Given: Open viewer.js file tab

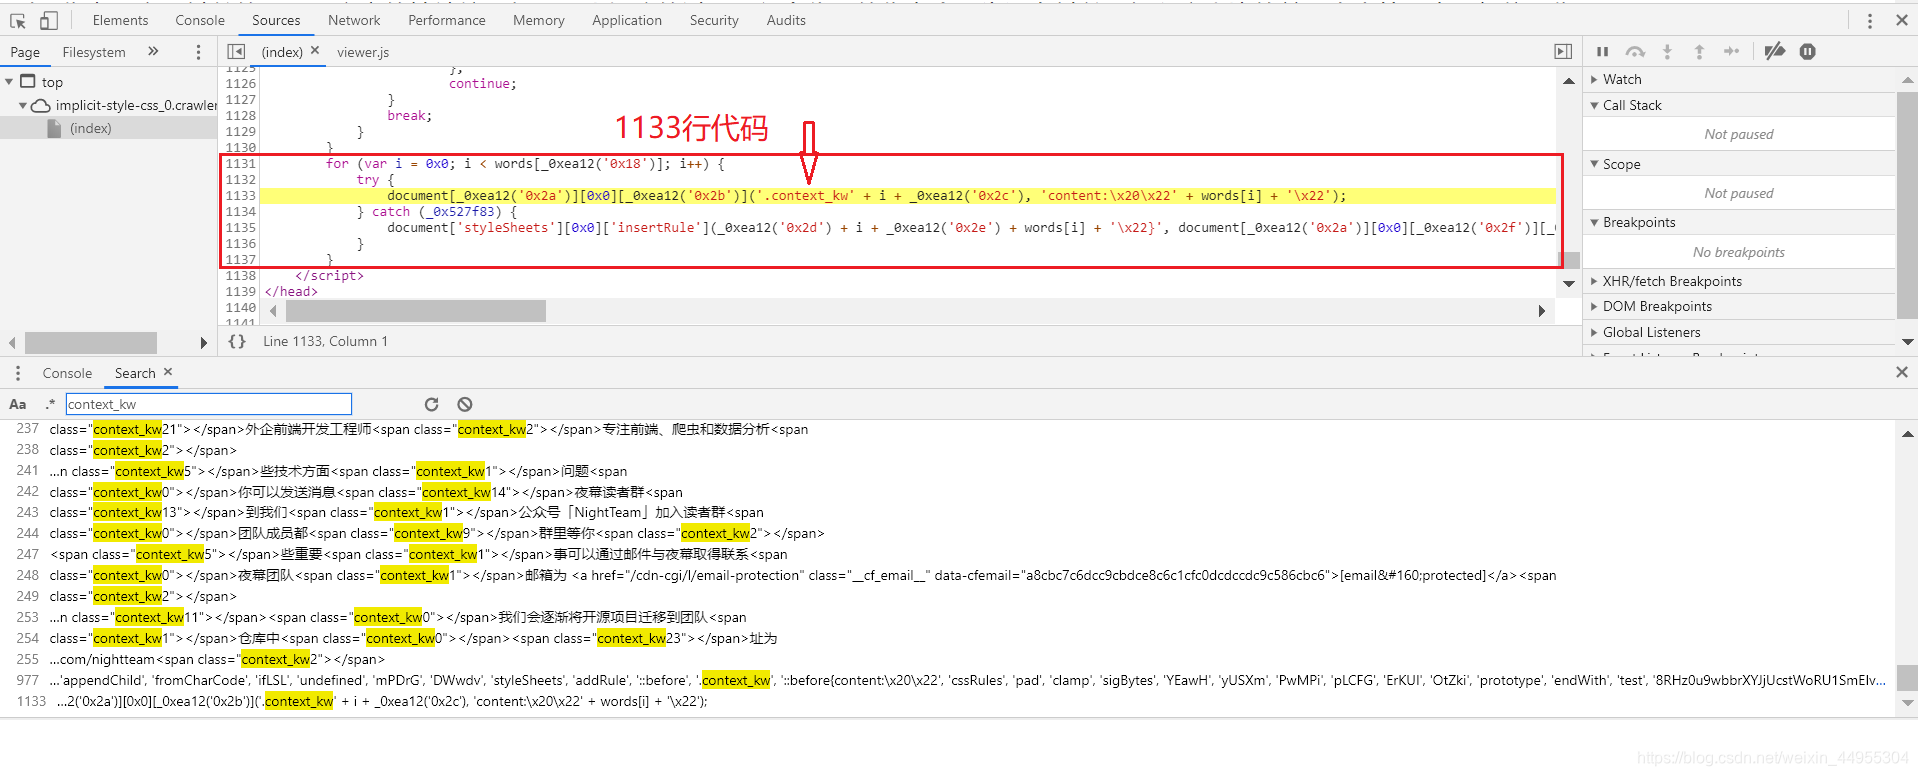Looking at the screenshot, I should click(363, 52).
